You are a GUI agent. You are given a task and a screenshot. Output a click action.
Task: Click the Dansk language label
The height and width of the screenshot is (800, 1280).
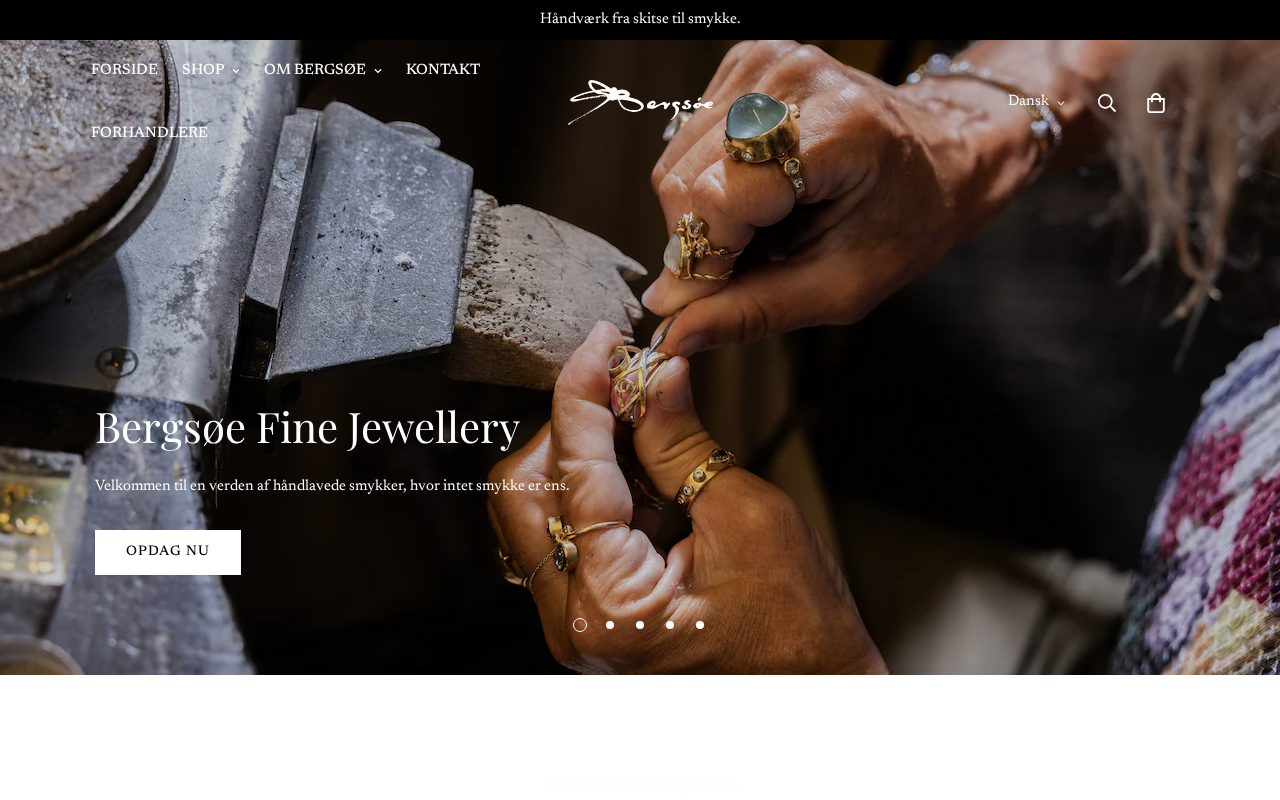coord(1028,101)
